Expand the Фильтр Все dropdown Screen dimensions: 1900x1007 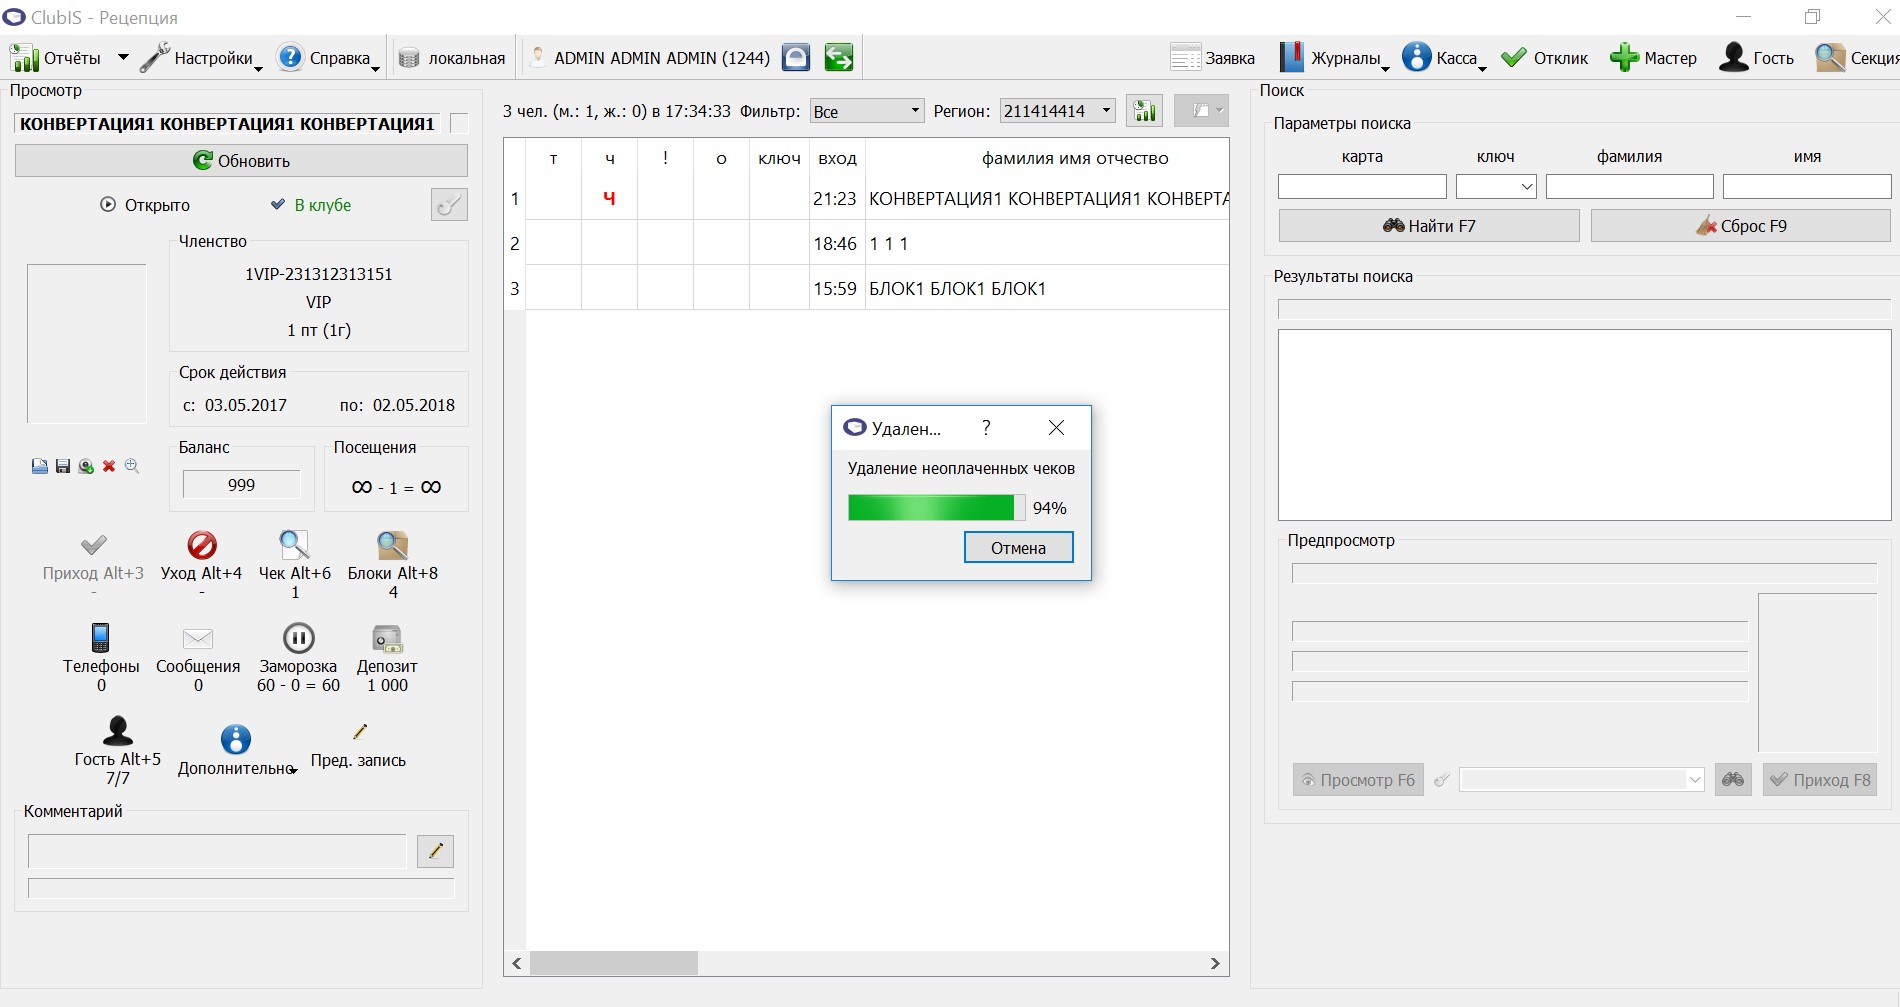866,111
